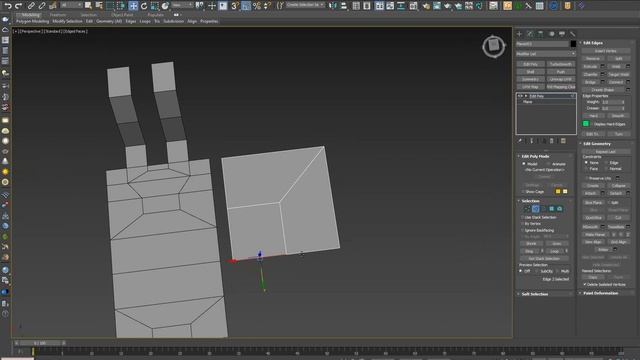Click the Redo arrow in main toolbar
The image size is (640, 360).
pos(18,6)
